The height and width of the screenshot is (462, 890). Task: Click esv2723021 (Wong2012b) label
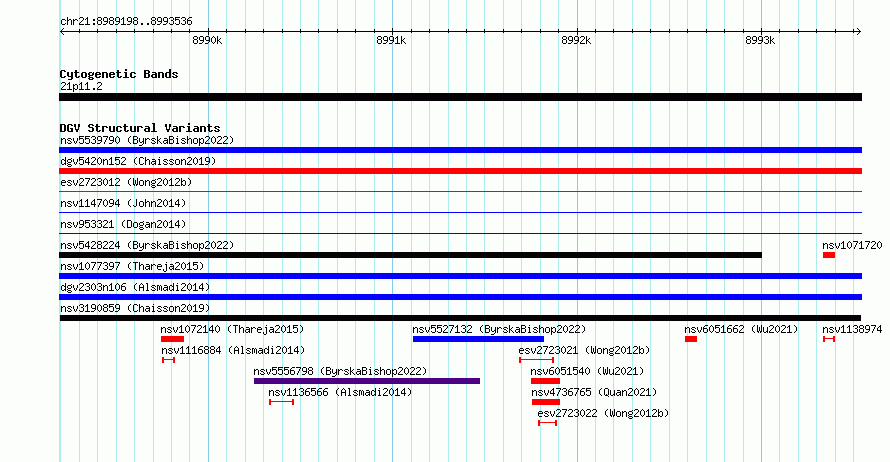point(584,350)
